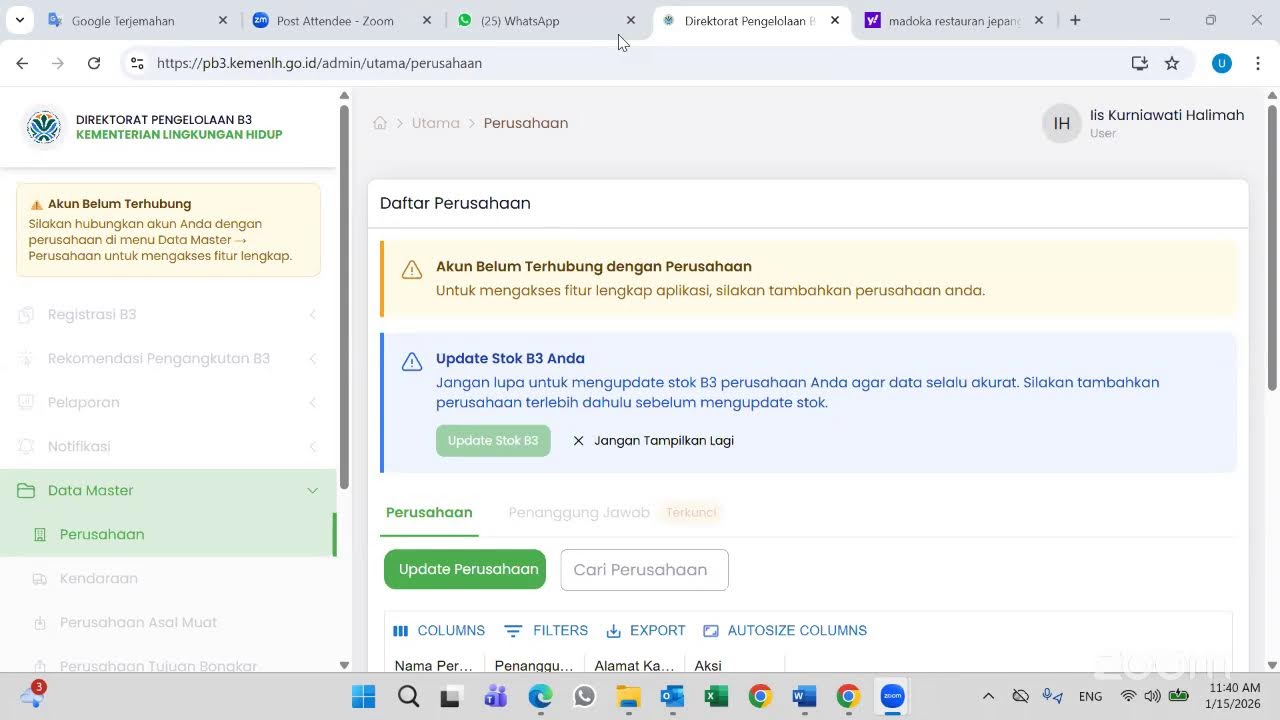Open the Chrome tab search dropdown

[19, 20]
